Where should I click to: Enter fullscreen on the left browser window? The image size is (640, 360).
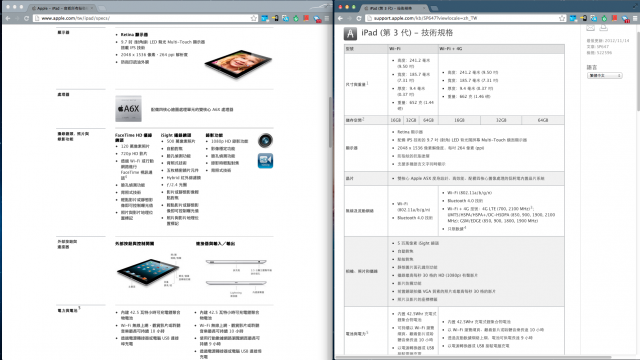click(328, 5)
